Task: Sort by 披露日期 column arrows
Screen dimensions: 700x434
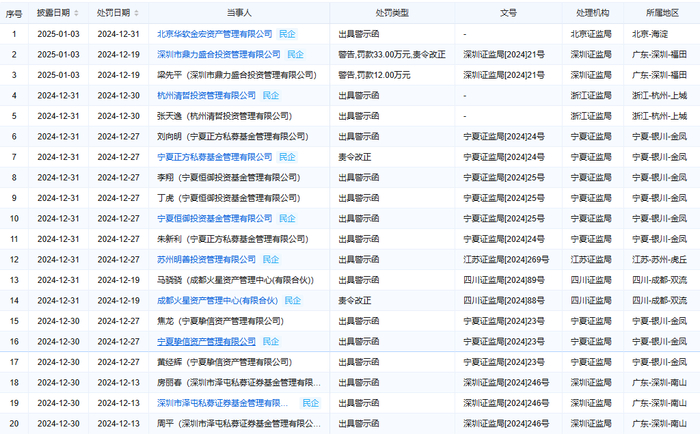Action: [76, 13]
